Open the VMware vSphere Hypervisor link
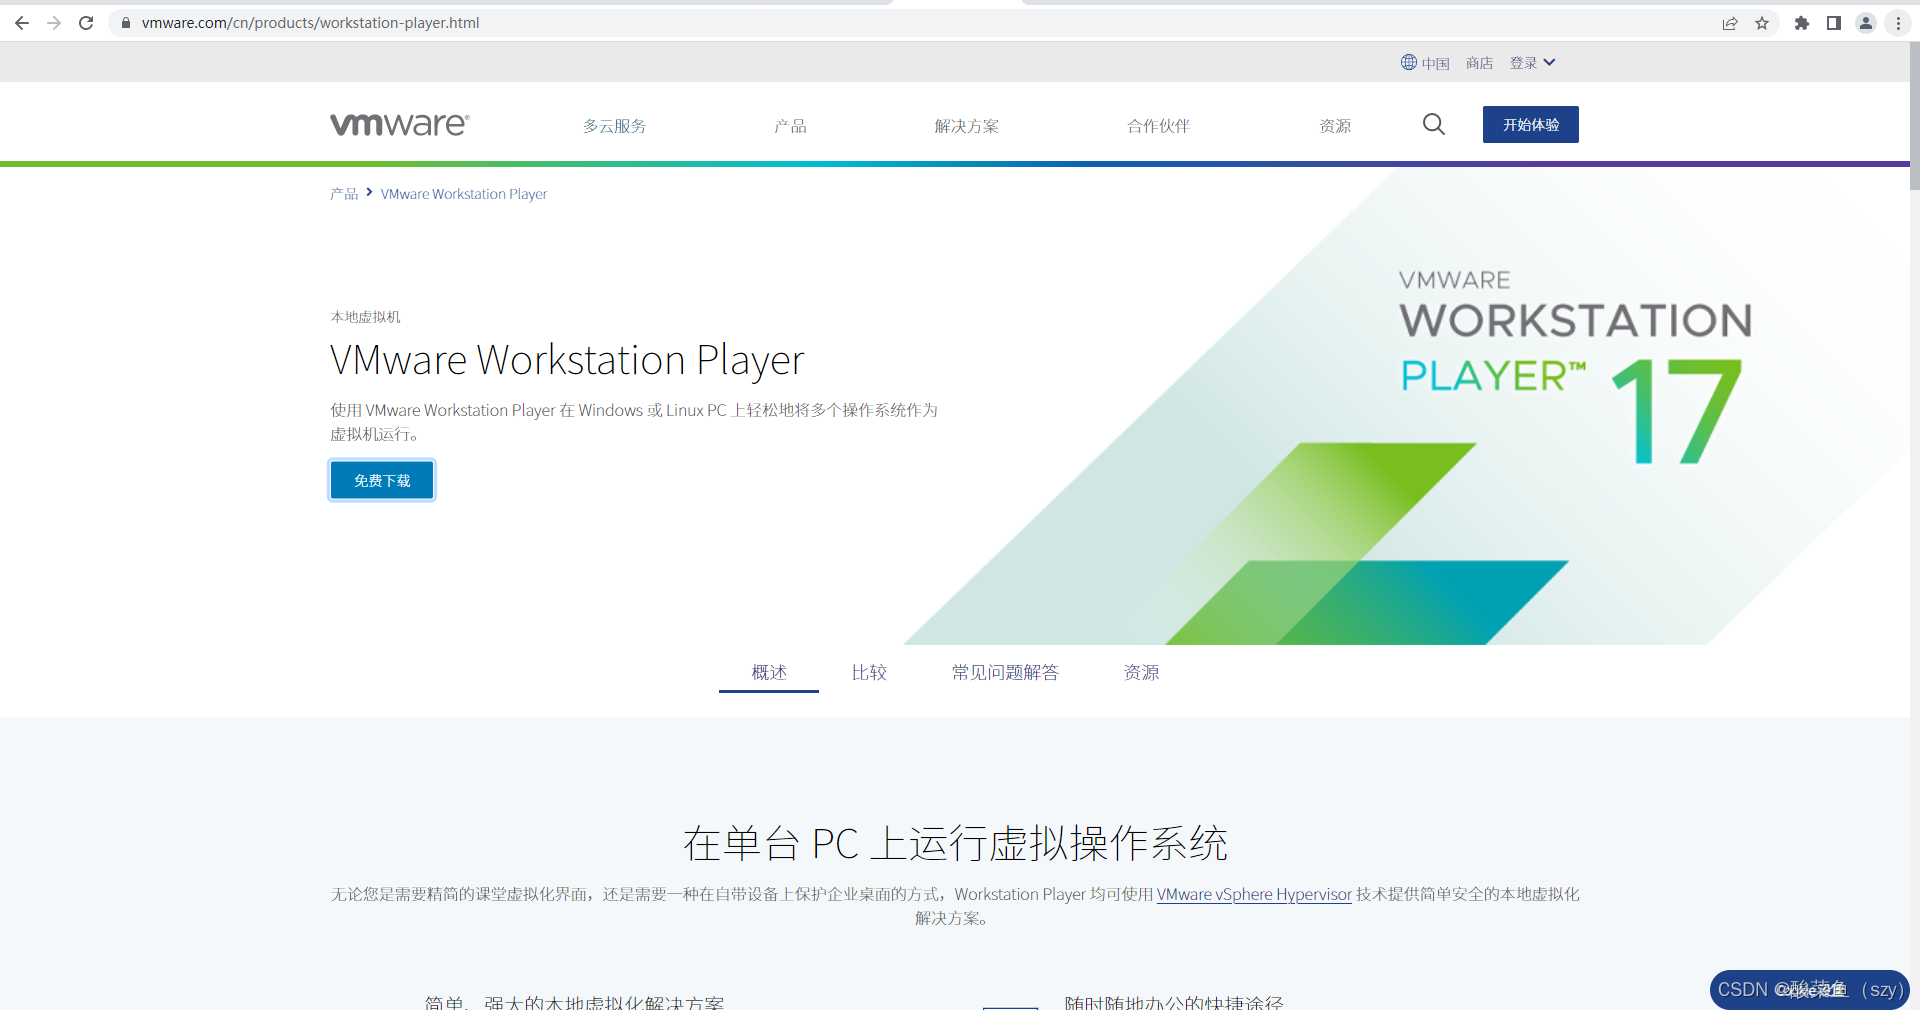1920x1010 pixels. [x=1253, y=894]
